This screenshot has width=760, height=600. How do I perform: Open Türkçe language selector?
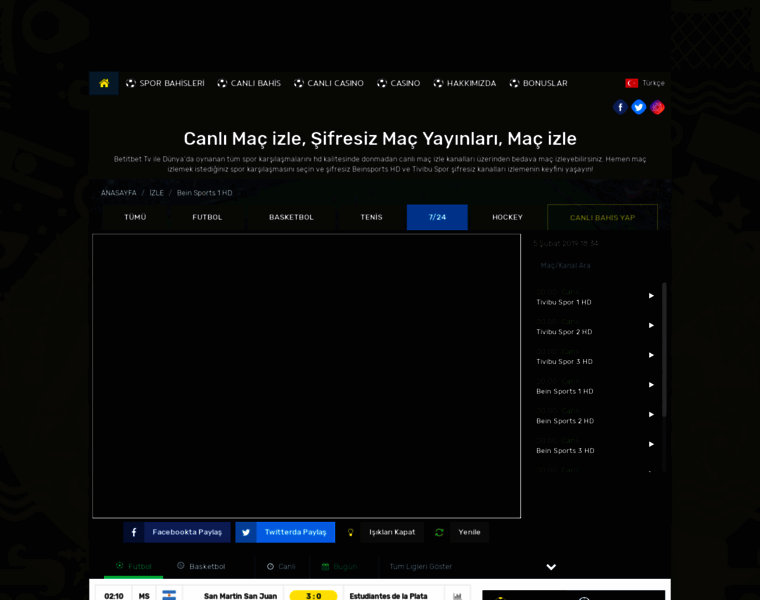(645, 83)
